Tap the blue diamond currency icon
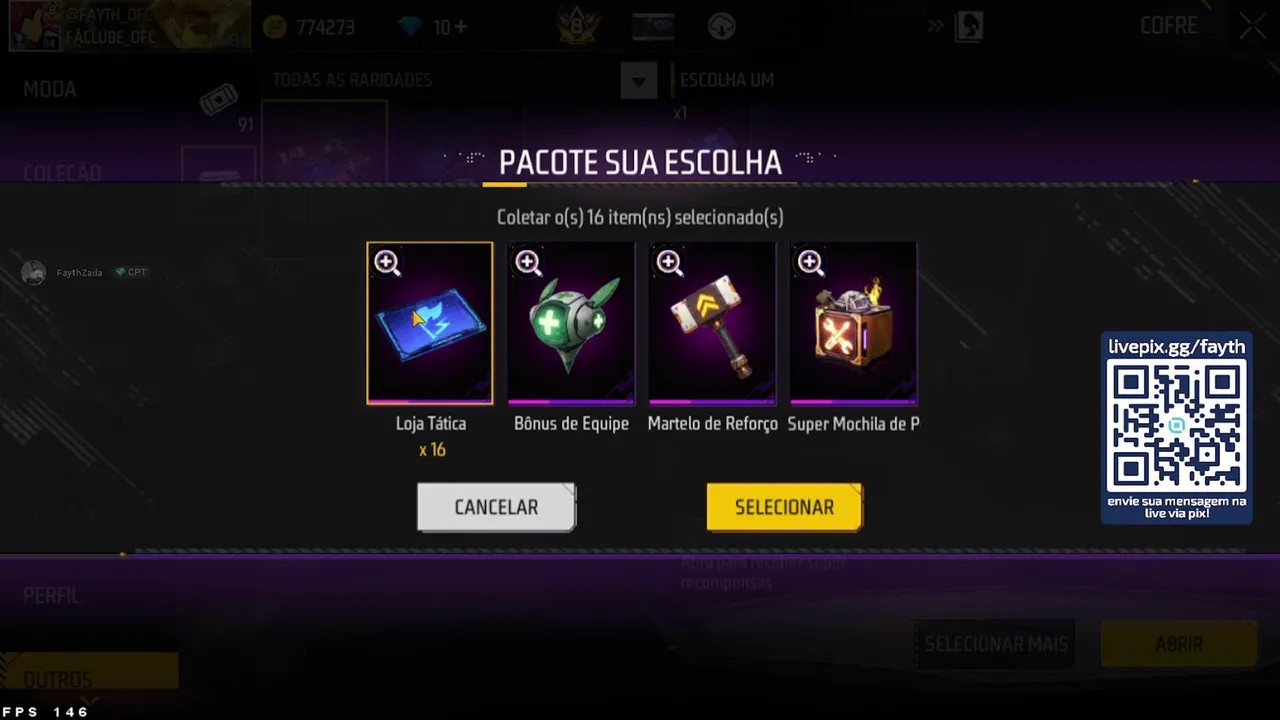 pos(411,27)
